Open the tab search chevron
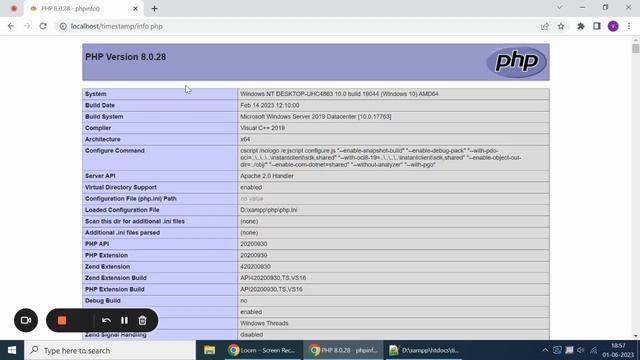This screenshot has height=360, width=640. pos(560,7)
